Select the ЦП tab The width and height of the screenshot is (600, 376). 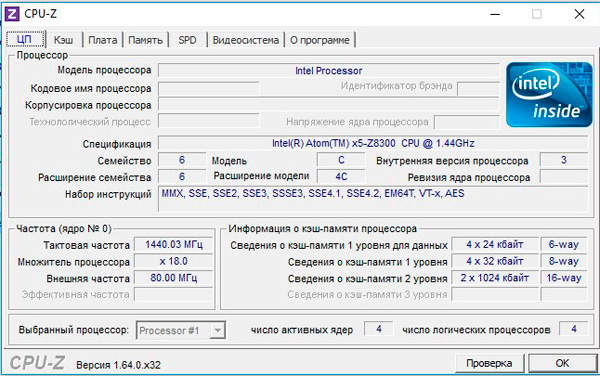25,39
